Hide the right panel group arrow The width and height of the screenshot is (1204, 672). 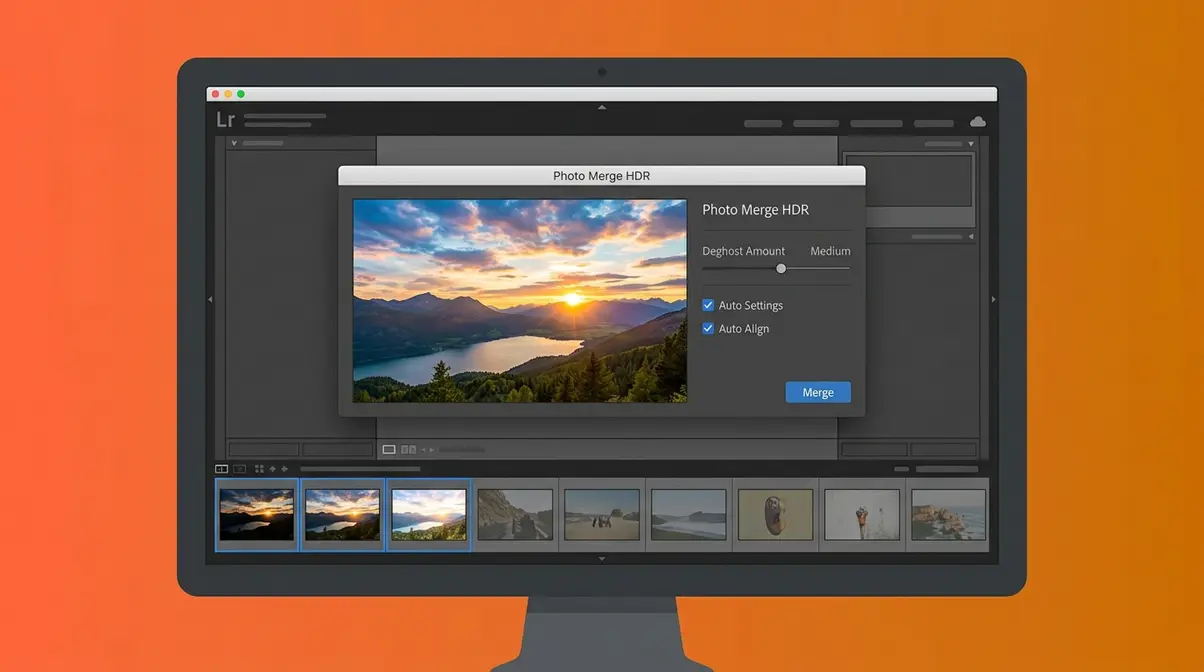(993, 299)
